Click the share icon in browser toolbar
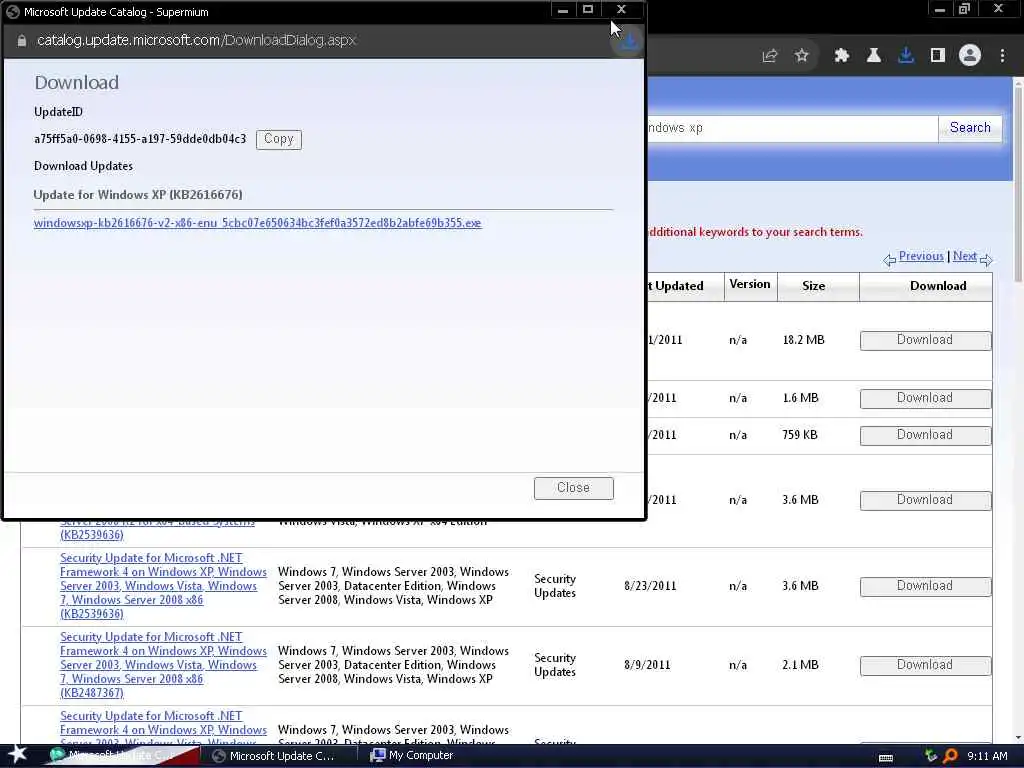The image size is (1024, 768). click(770, 56)
